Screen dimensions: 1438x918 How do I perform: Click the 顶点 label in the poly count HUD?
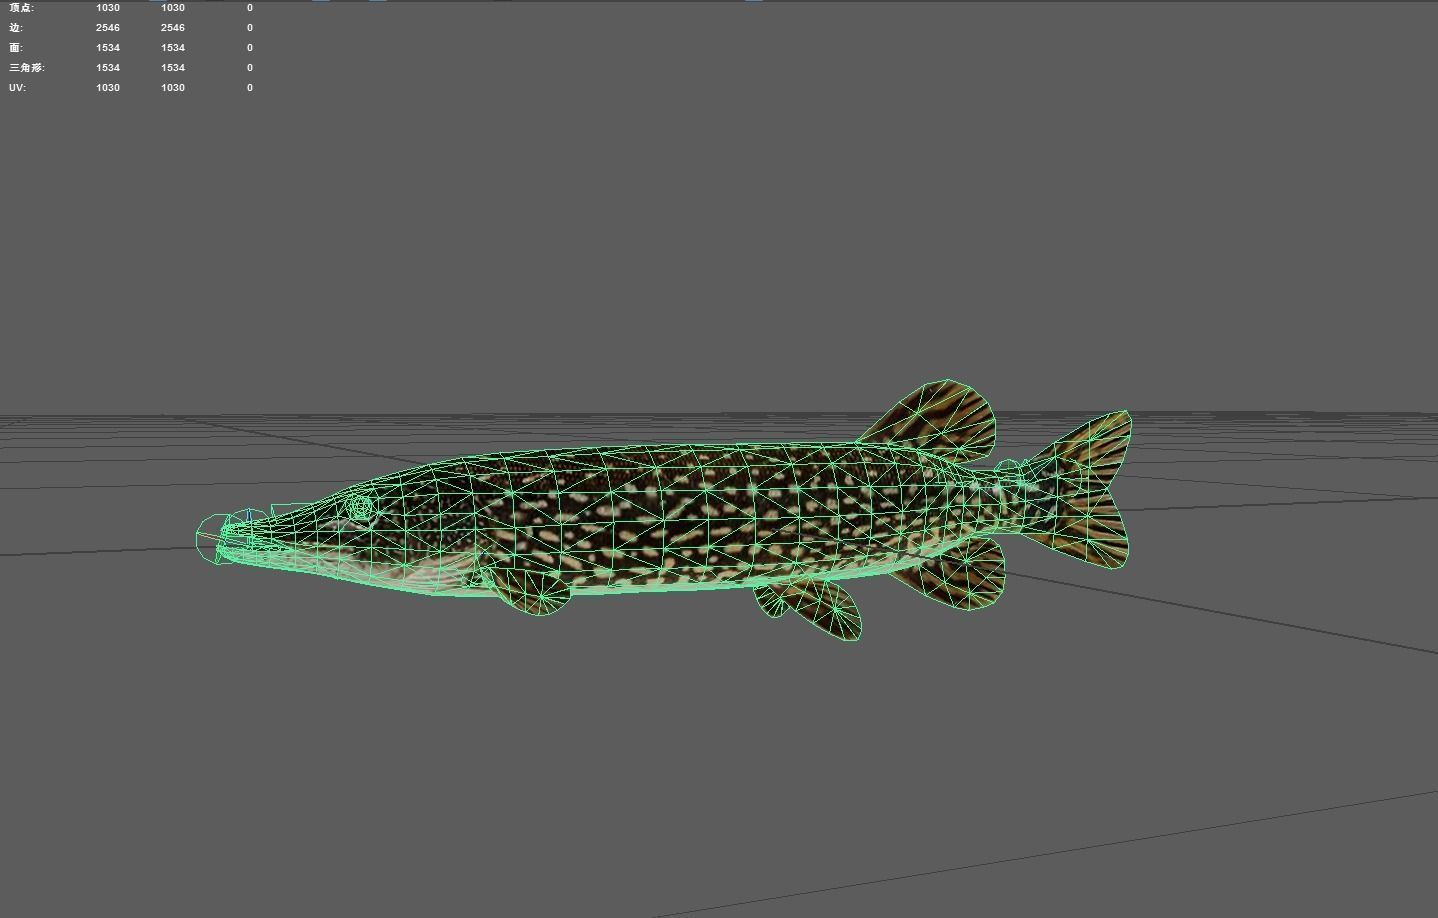21,8
